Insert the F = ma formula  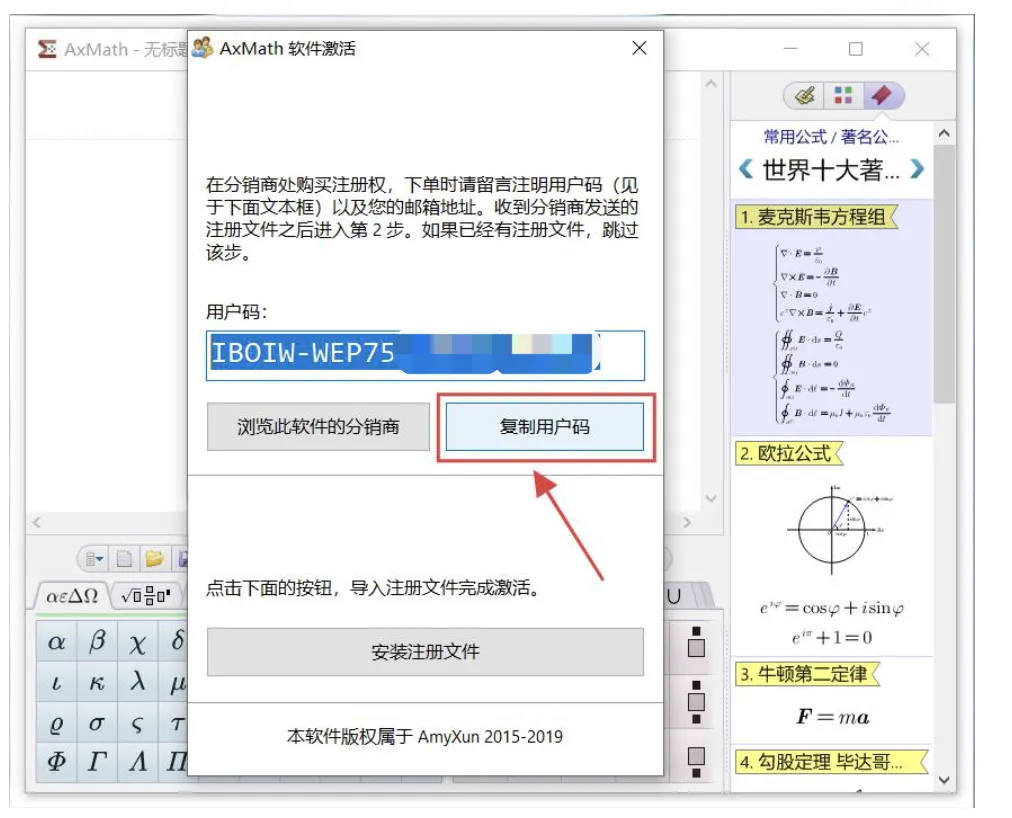point(833,717)
